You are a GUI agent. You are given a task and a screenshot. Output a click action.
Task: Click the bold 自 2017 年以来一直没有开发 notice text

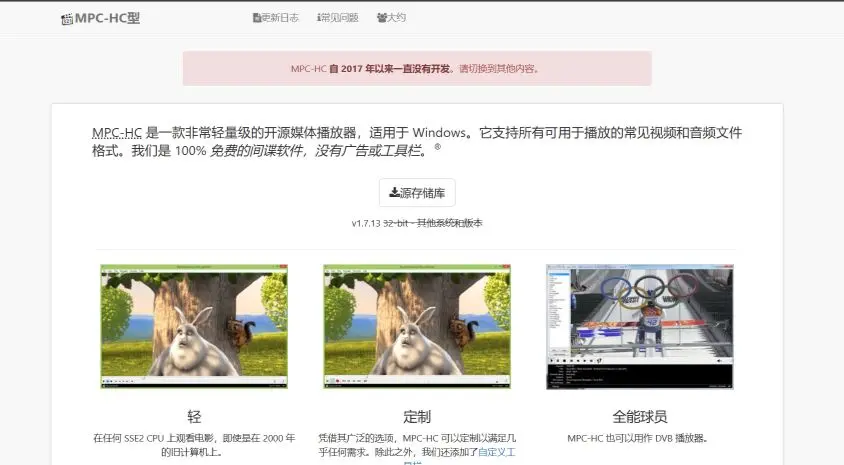pos(390,69)
